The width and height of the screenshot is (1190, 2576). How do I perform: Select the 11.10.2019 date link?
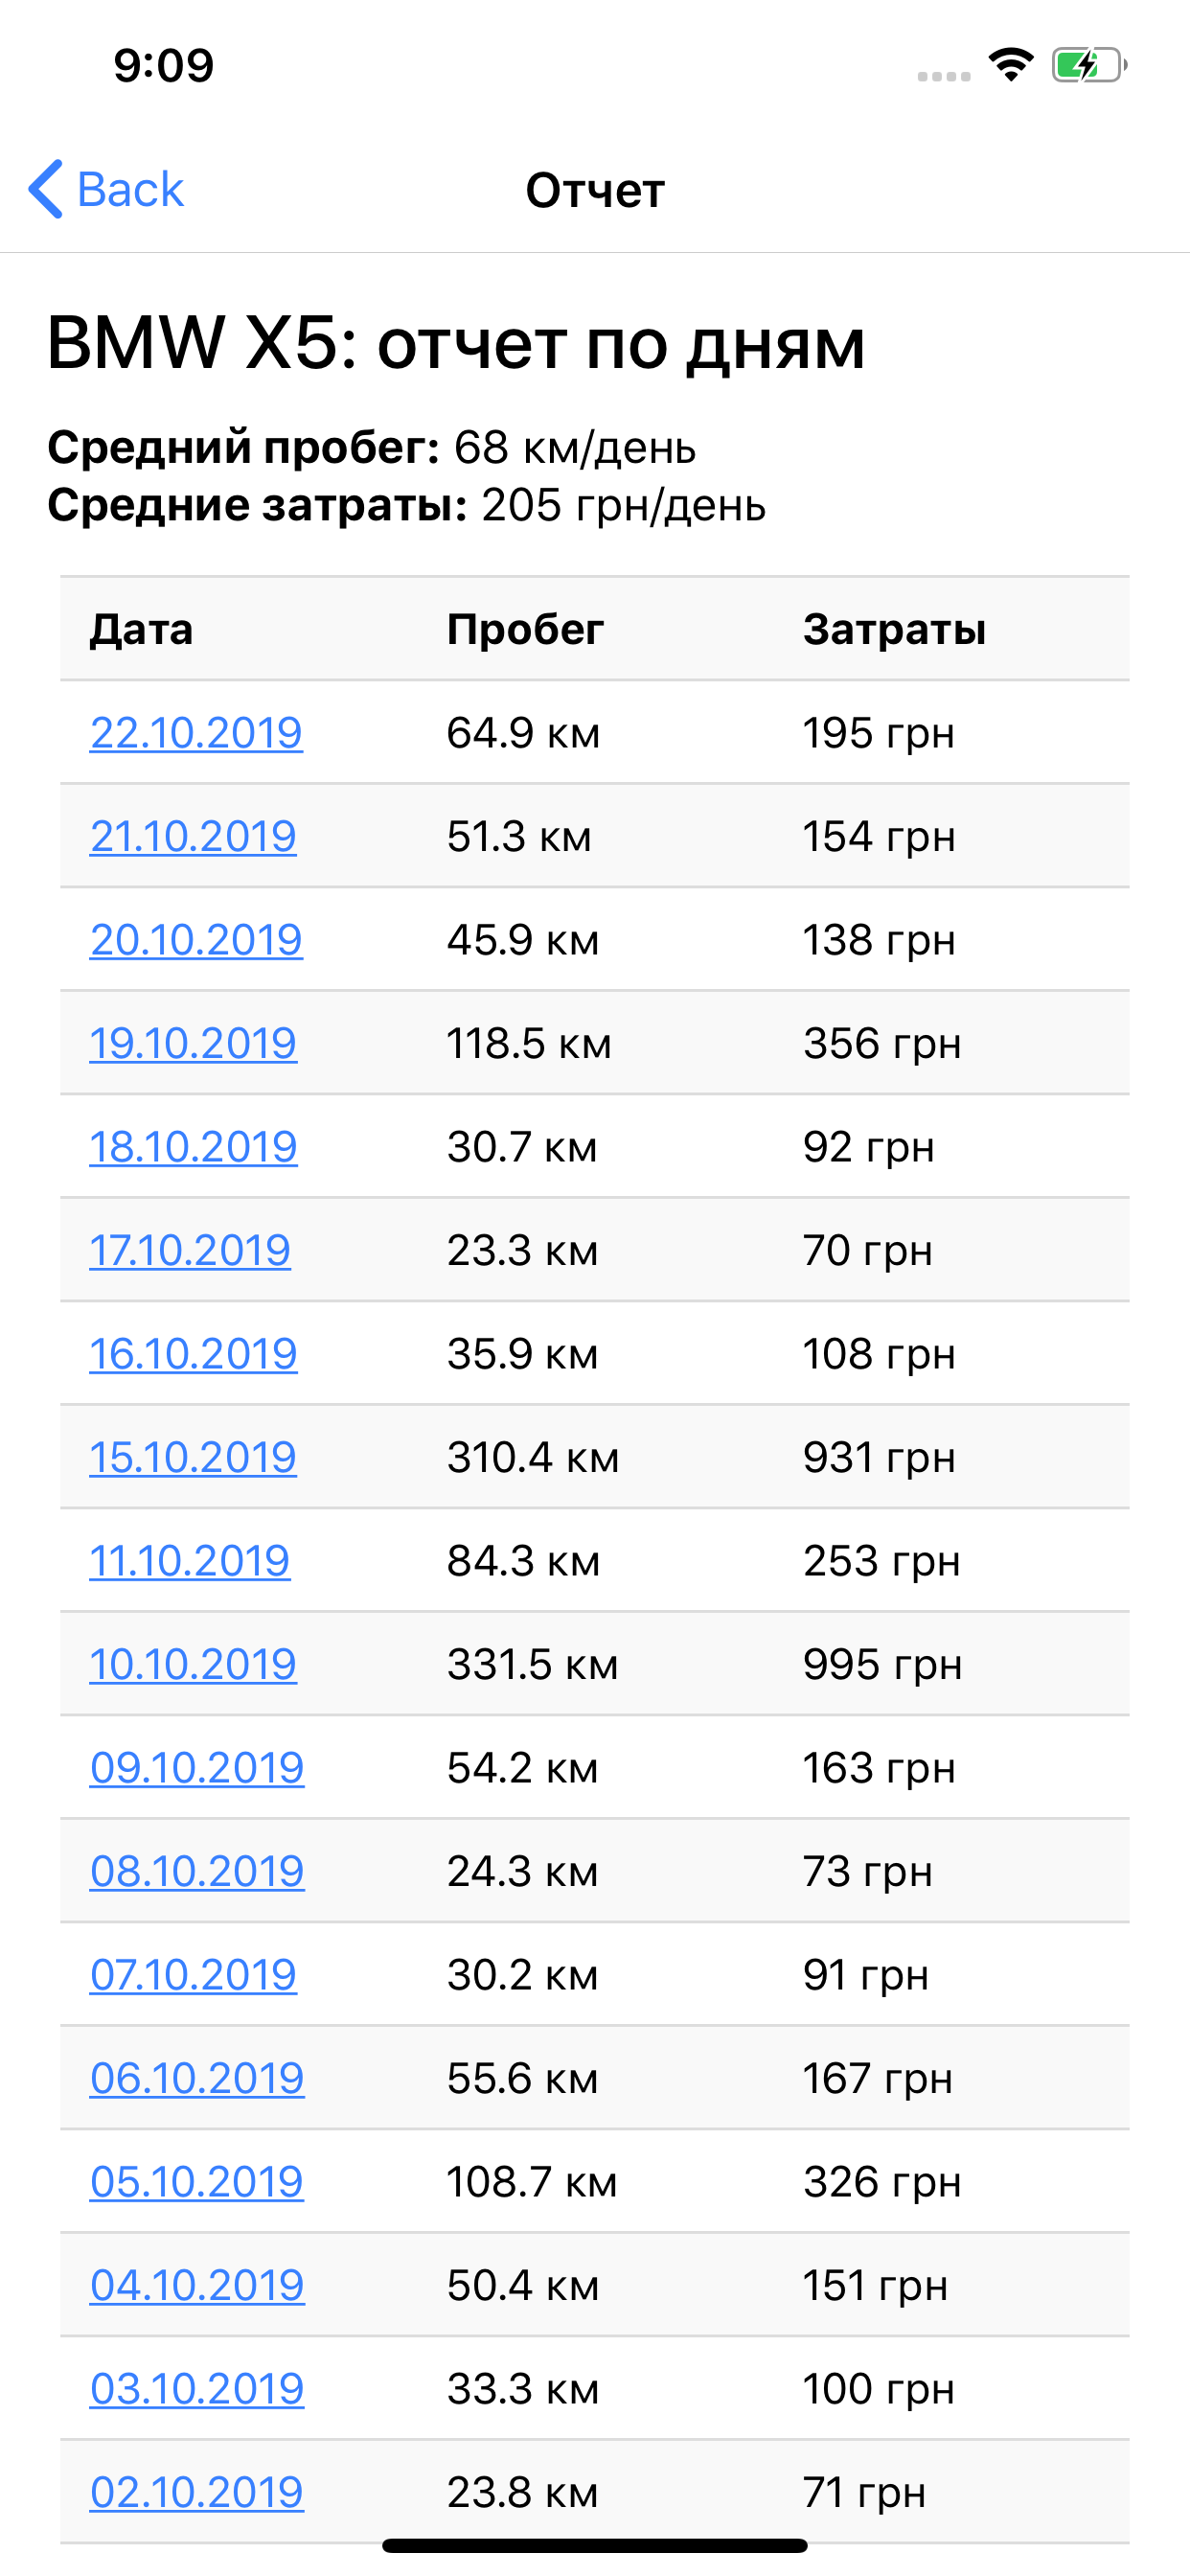click(190, 1561)
